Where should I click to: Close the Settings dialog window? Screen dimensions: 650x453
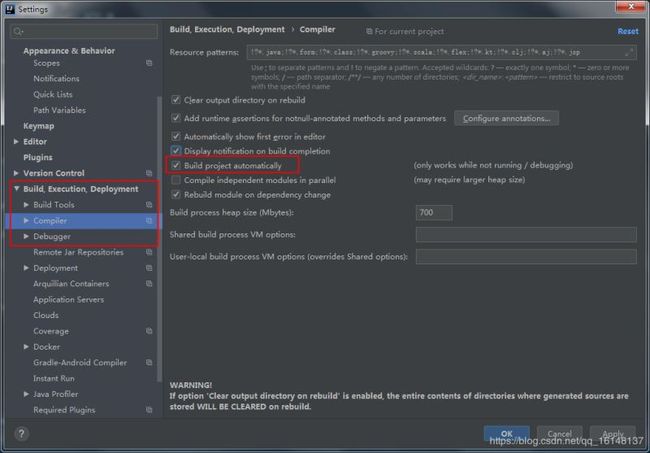(631, 7)
